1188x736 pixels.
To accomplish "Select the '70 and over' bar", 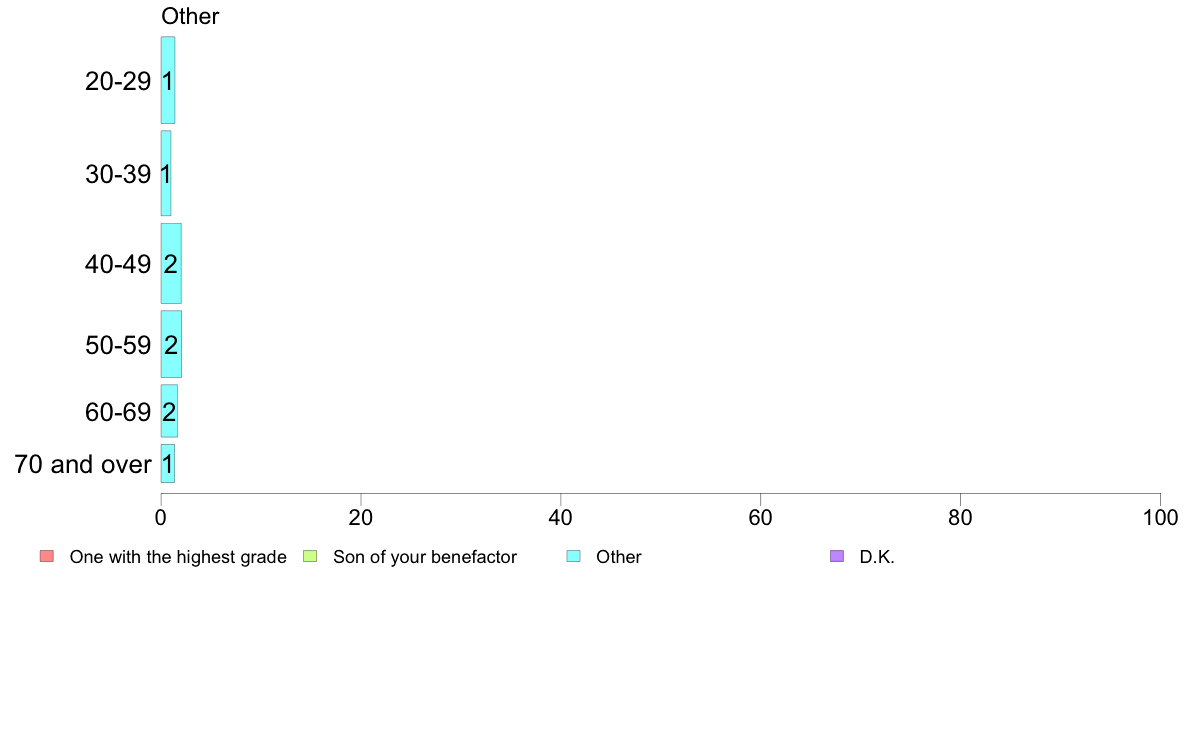I will [168, 464].
